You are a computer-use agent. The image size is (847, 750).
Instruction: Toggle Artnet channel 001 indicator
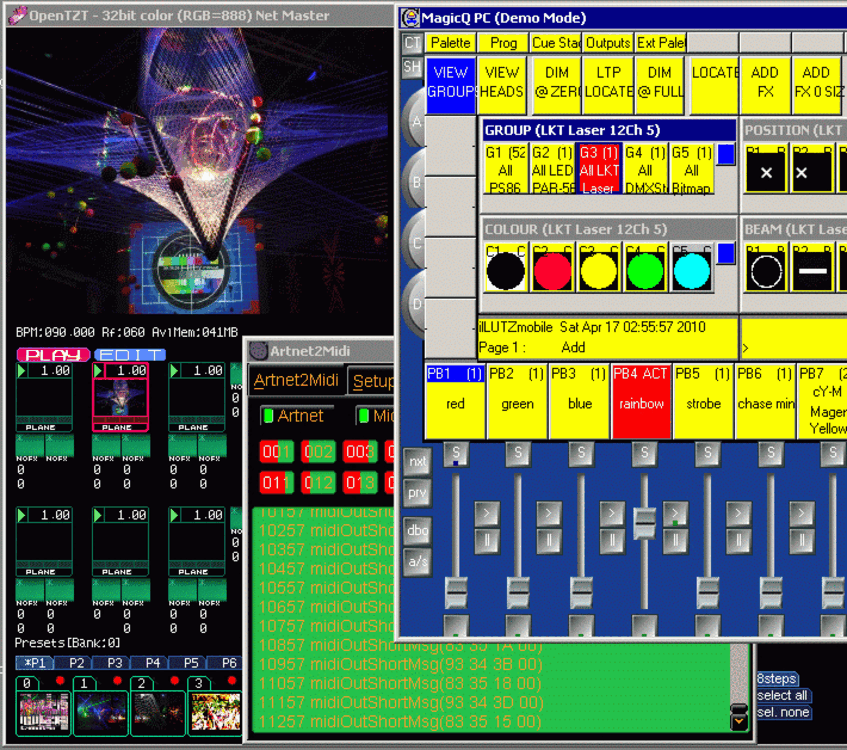(277, 452)
